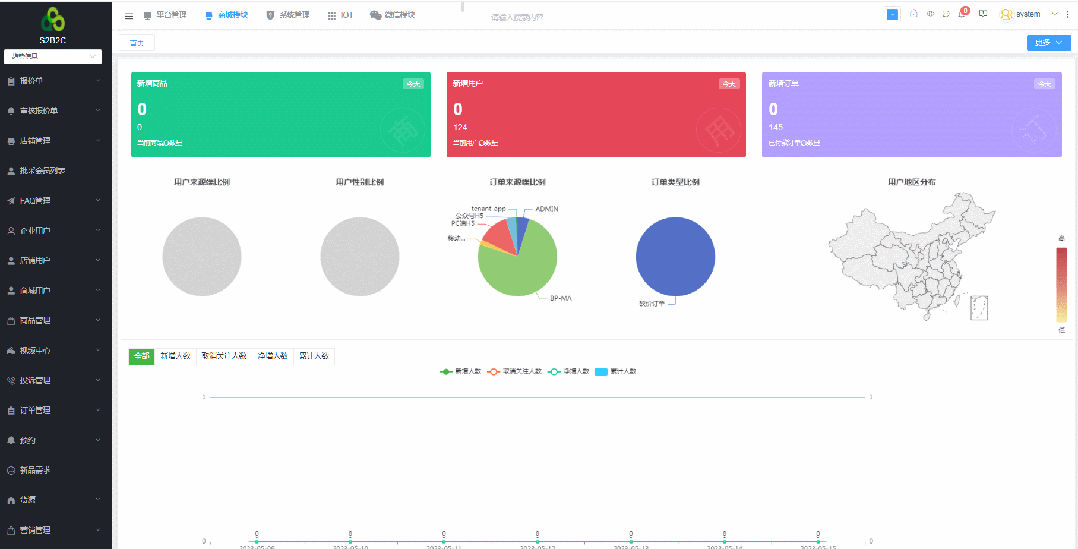The width and height of the screenshot is (1078, 549).
Task: Click the 今天 tag on the purple card
Action: [1044, 84]
